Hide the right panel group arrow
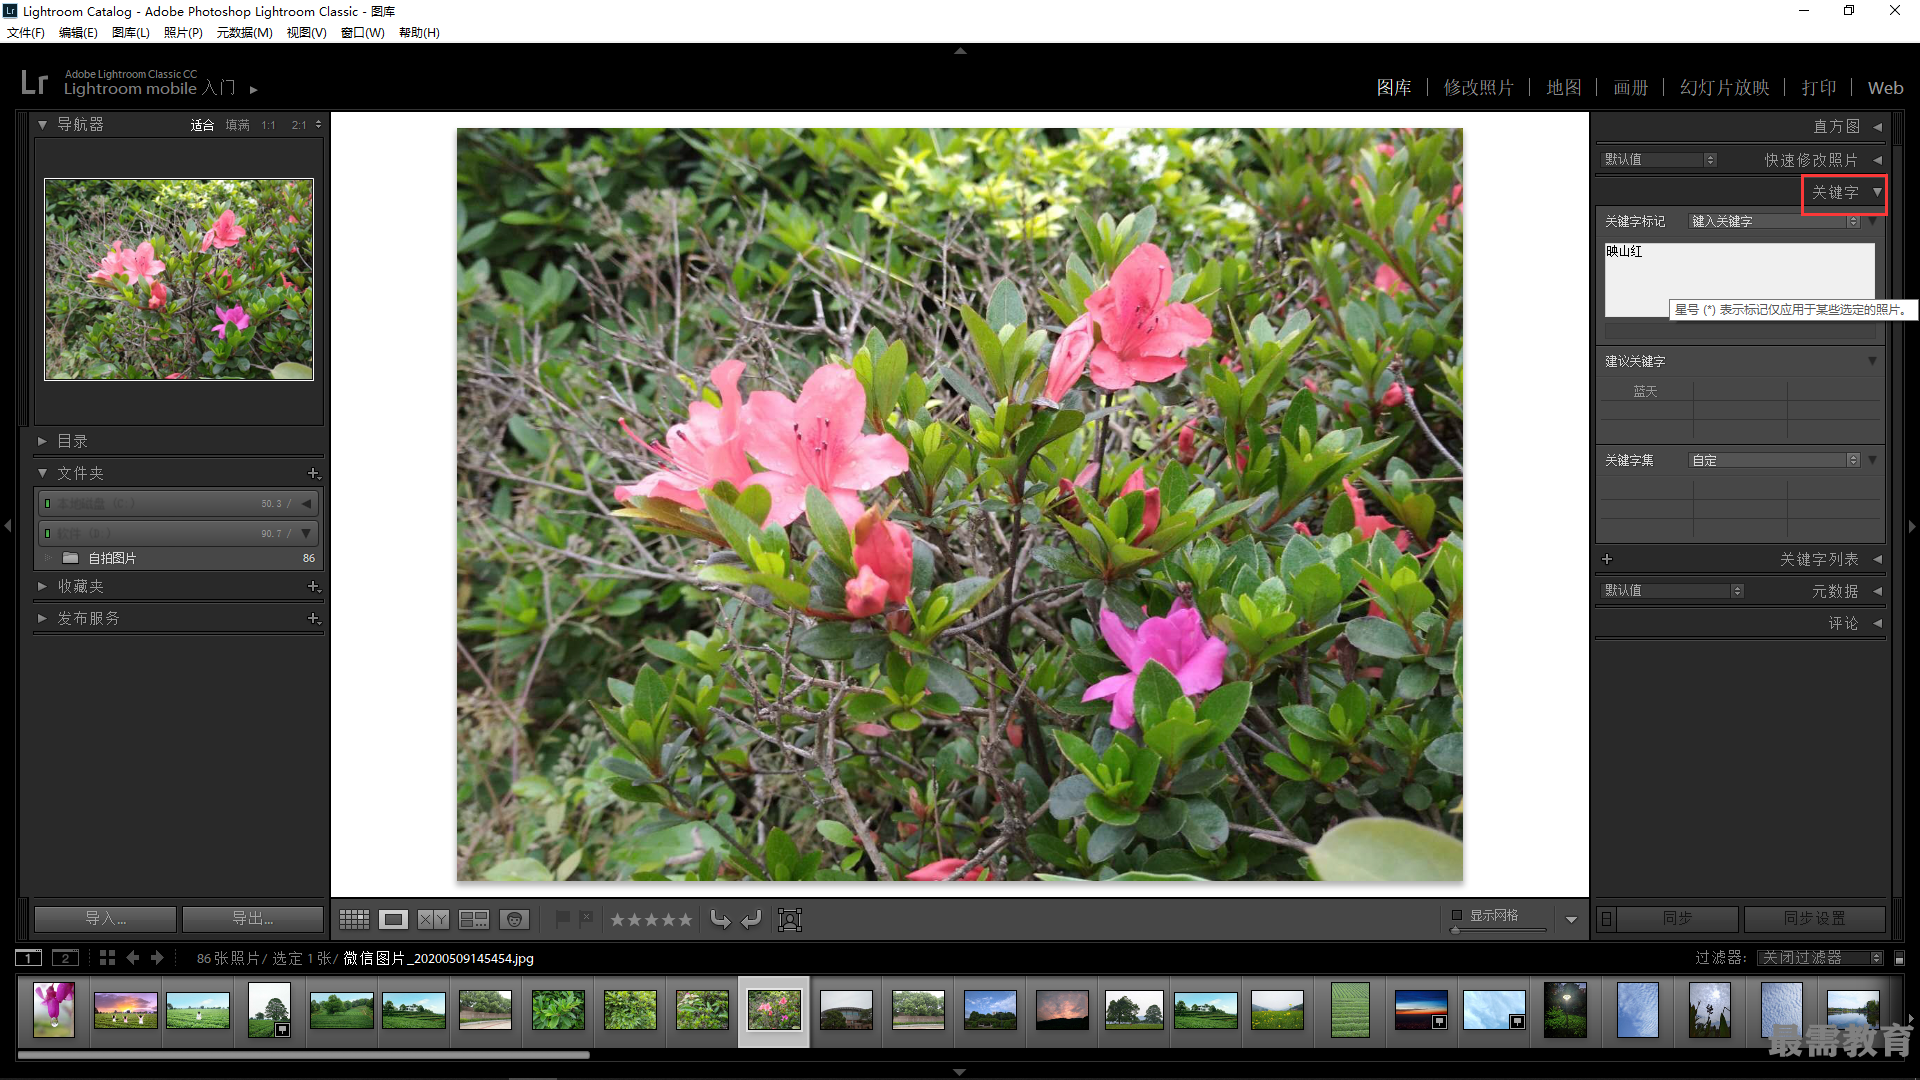Image resolution: width=1920 pixels, height=1080 pixels. pyautogui.click(x=1912, y=526)
